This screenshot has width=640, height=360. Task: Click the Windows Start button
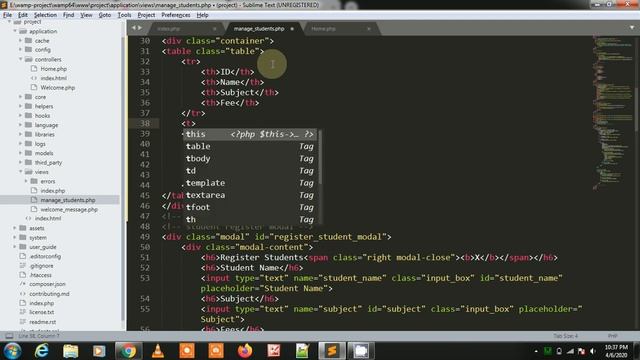click(13, 351)
